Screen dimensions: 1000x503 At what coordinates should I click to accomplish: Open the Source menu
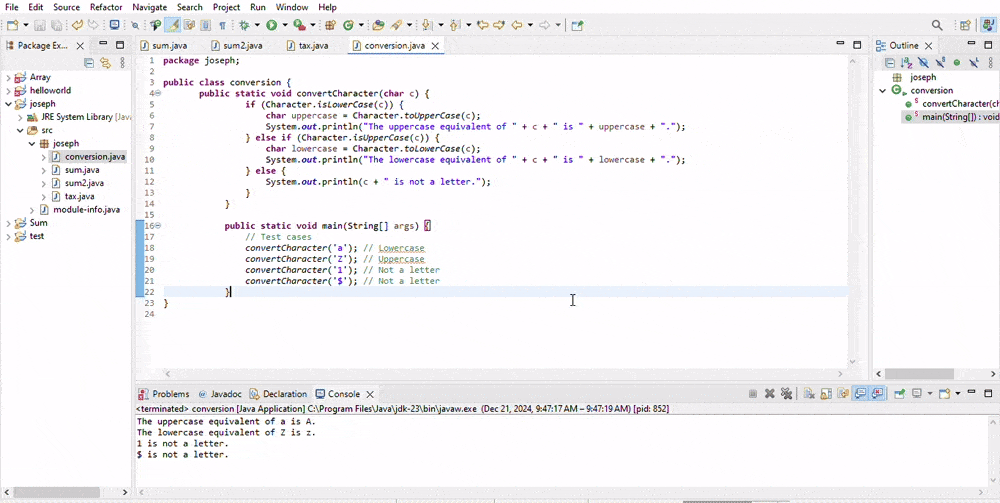tap(66, 7)
